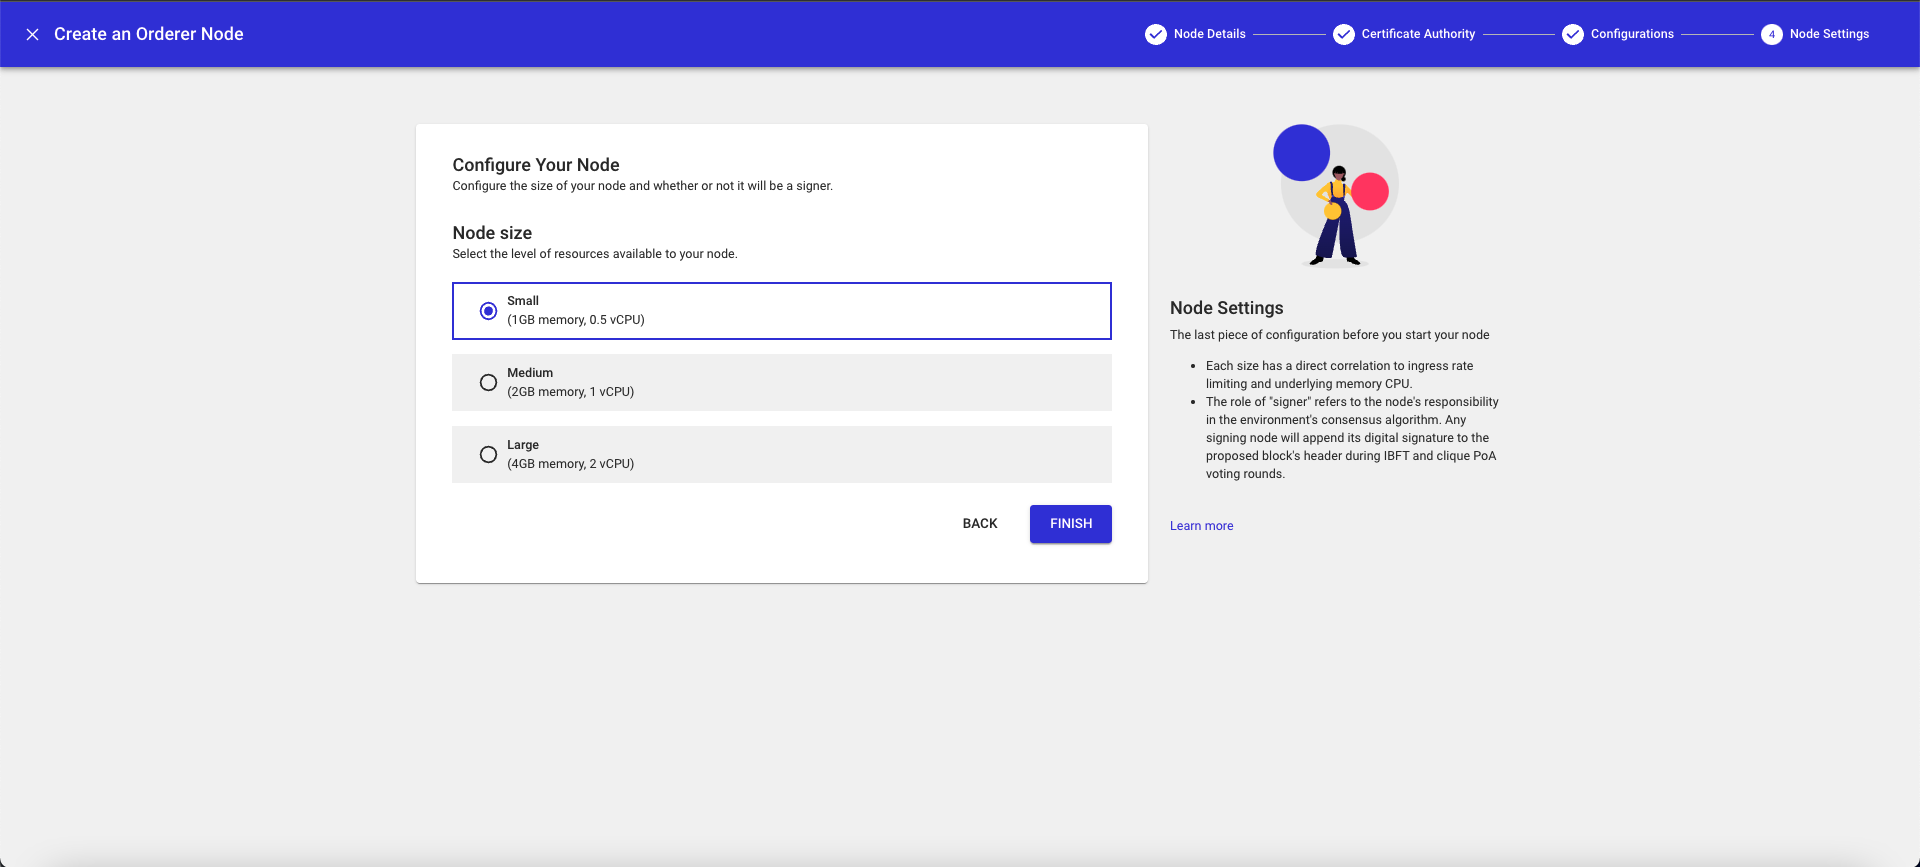Click the Node Details step checkmark icon

1155,34
